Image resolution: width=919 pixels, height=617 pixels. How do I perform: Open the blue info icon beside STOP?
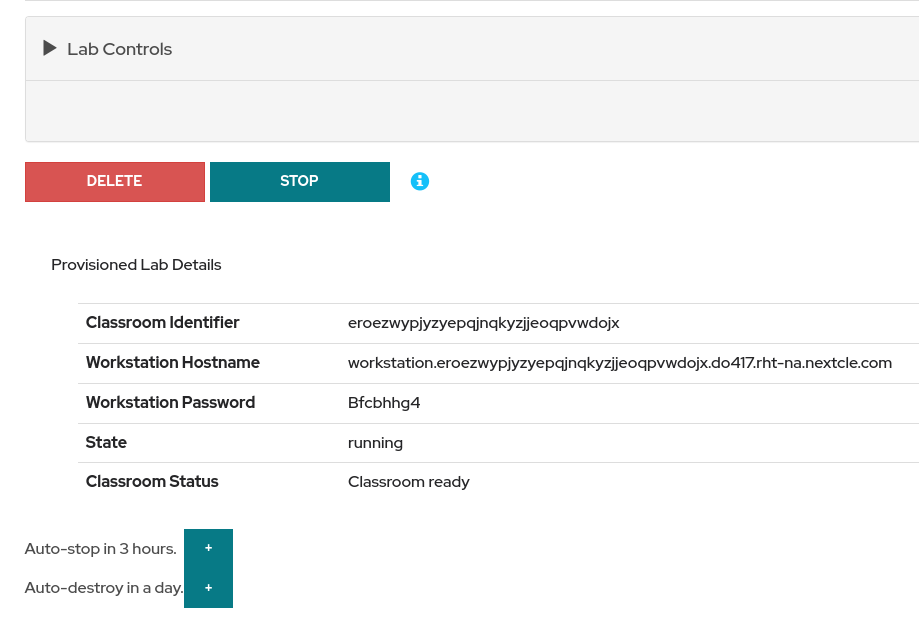[420, 181]
